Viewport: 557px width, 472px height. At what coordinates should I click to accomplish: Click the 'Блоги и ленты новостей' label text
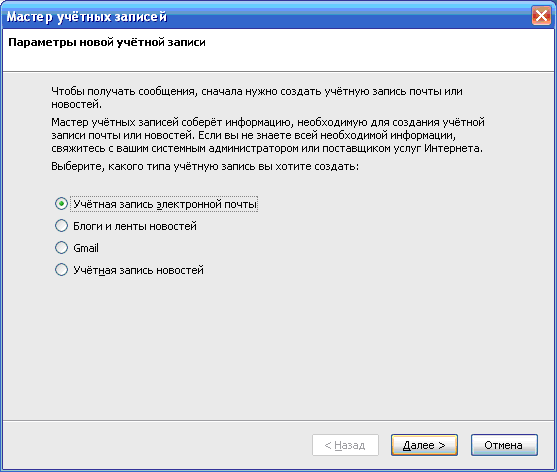click(135, 226)
